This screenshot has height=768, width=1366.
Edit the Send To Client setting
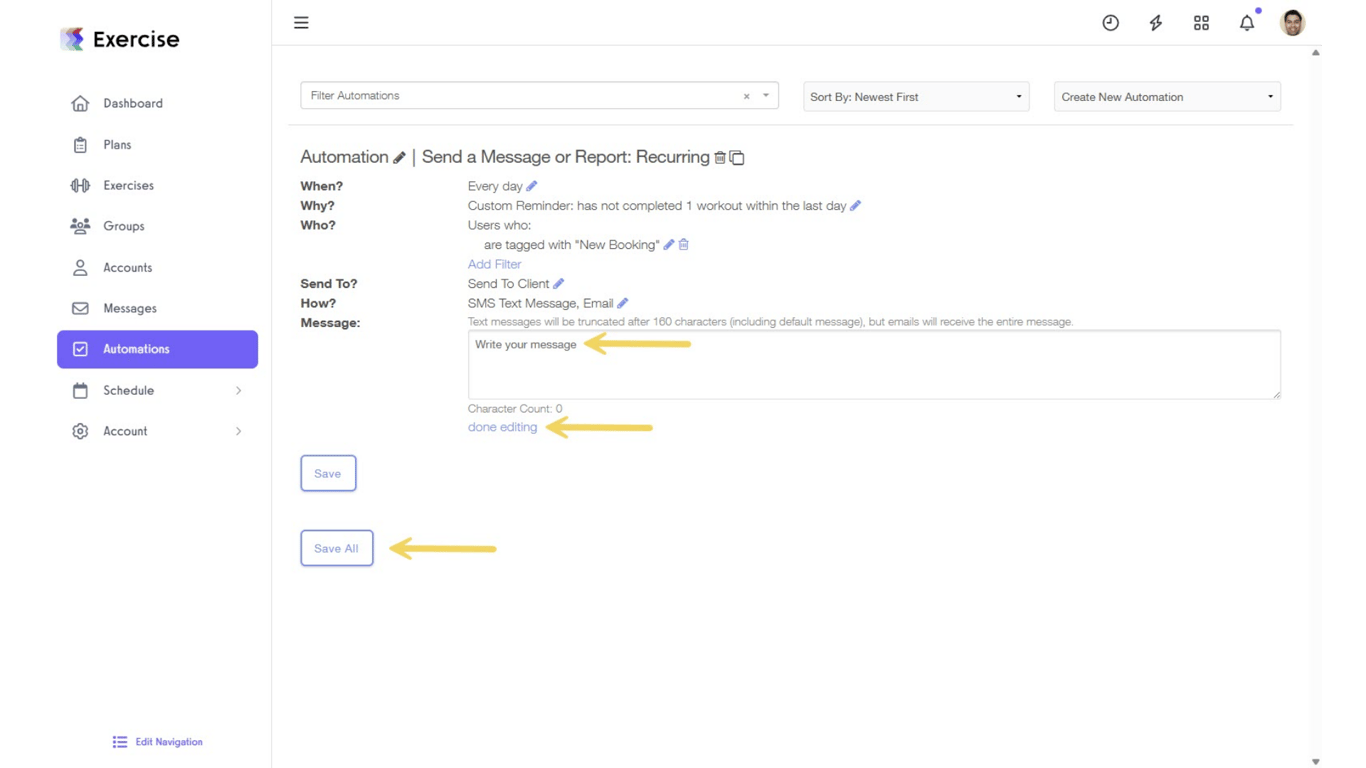click(x=559, y=284)
